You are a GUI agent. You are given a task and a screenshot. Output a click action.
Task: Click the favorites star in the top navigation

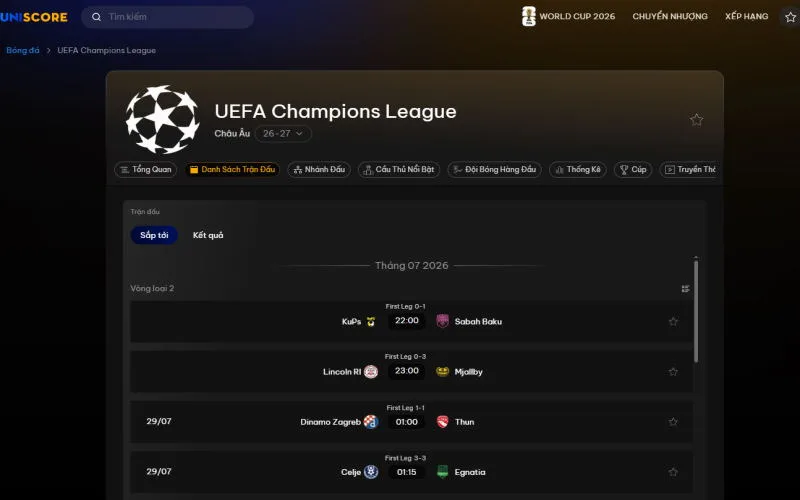pos(790,17)
